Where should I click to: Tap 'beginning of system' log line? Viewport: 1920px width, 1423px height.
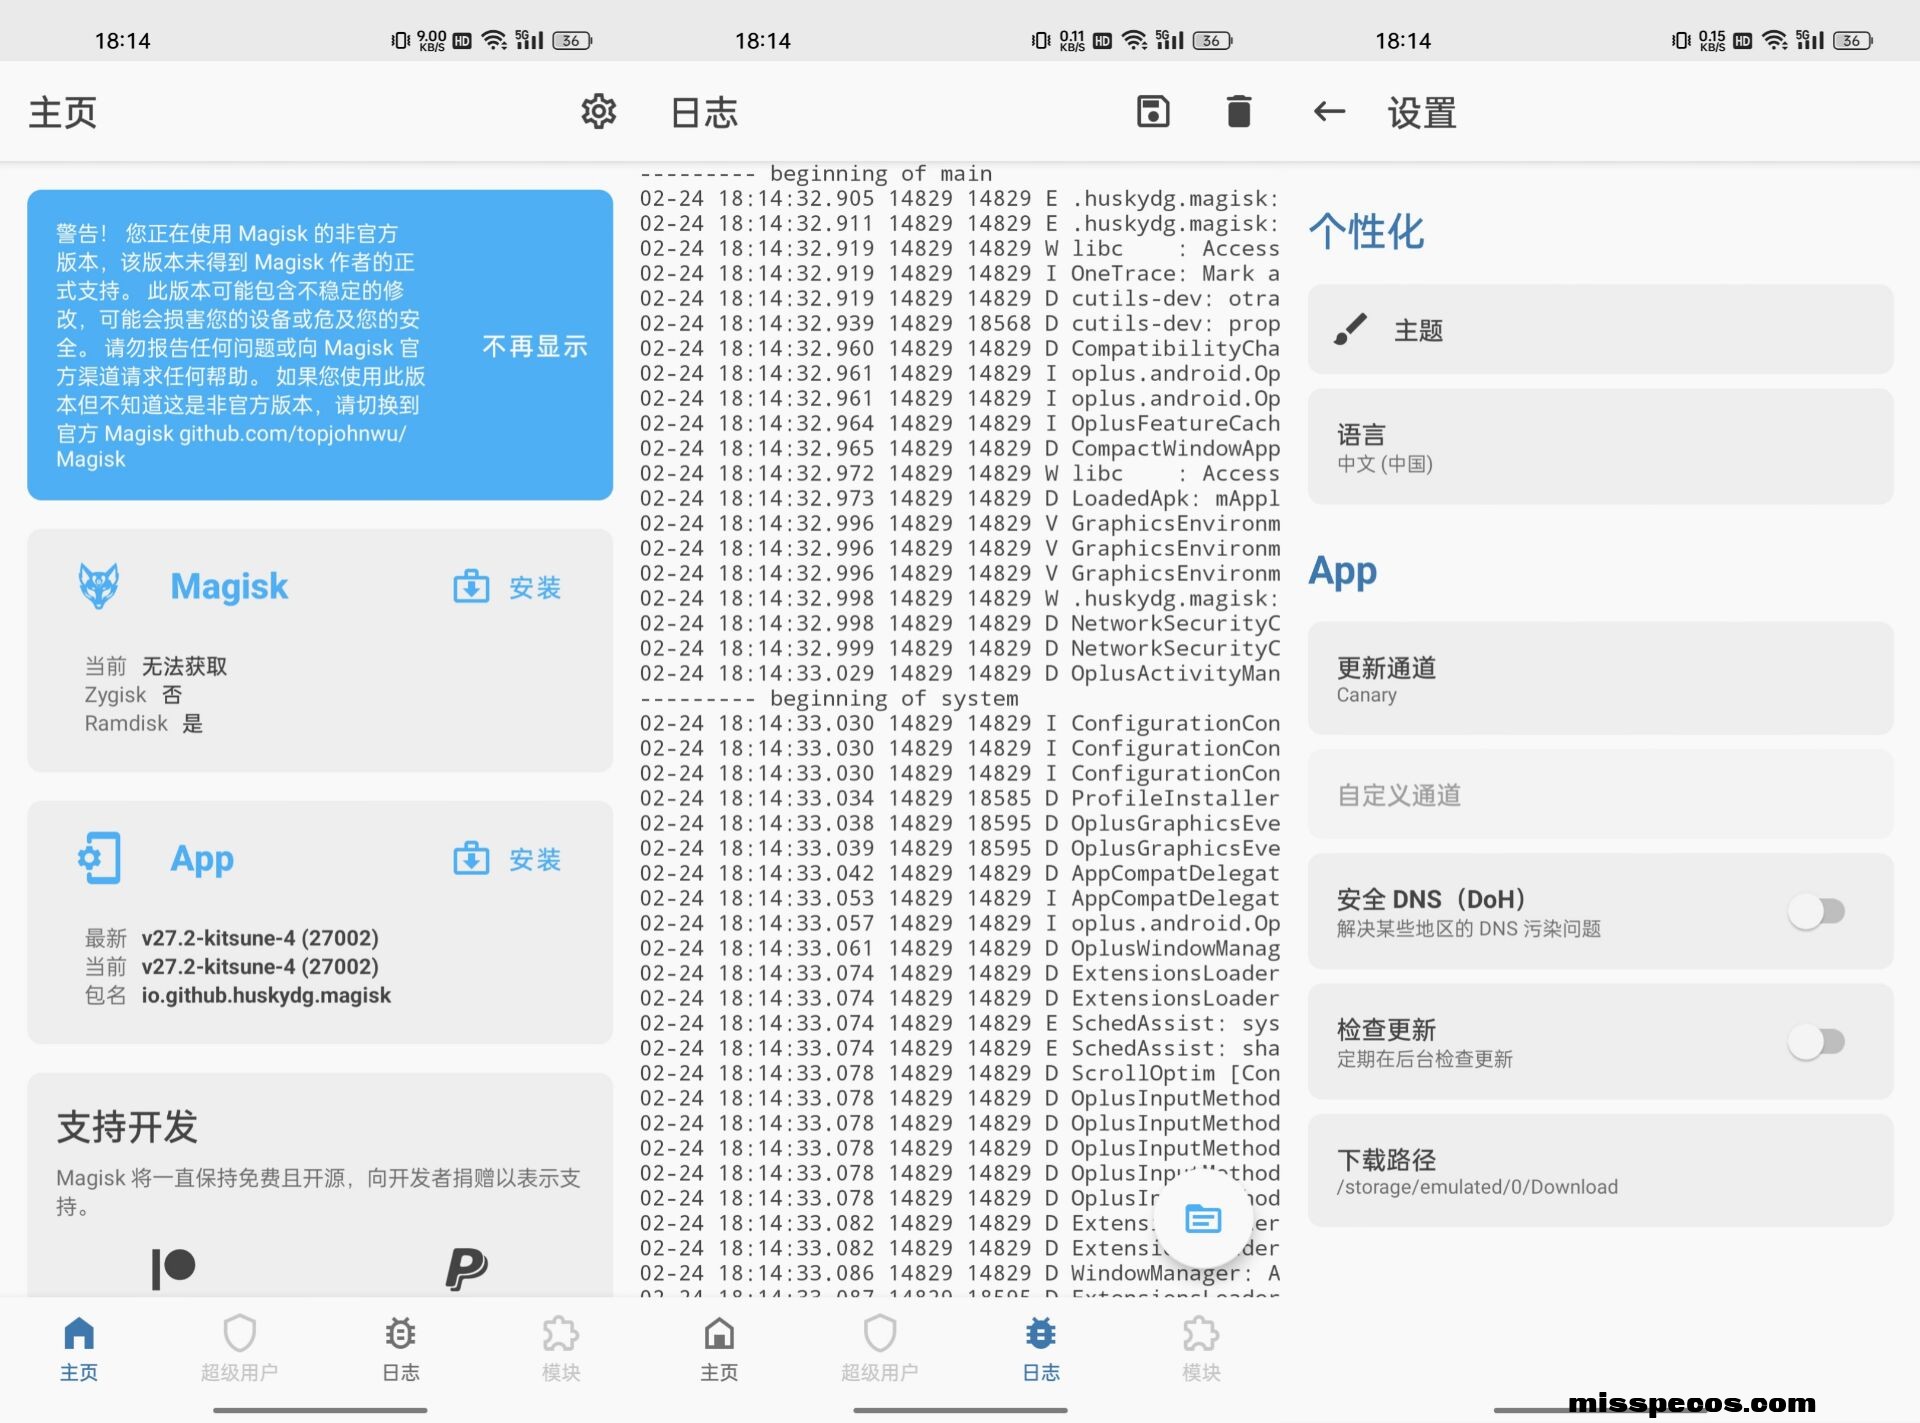[x=830, y=698]
